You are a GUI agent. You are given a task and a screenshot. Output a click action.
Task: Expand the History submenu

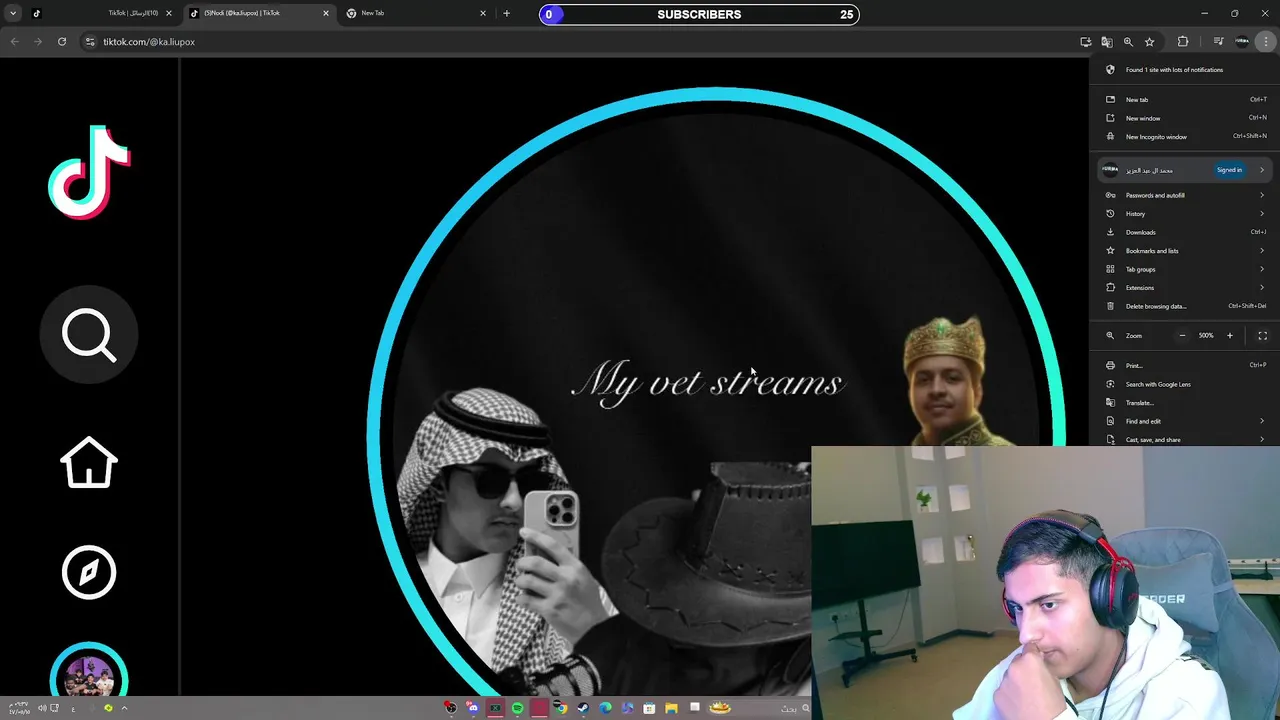pos(1185,214)
